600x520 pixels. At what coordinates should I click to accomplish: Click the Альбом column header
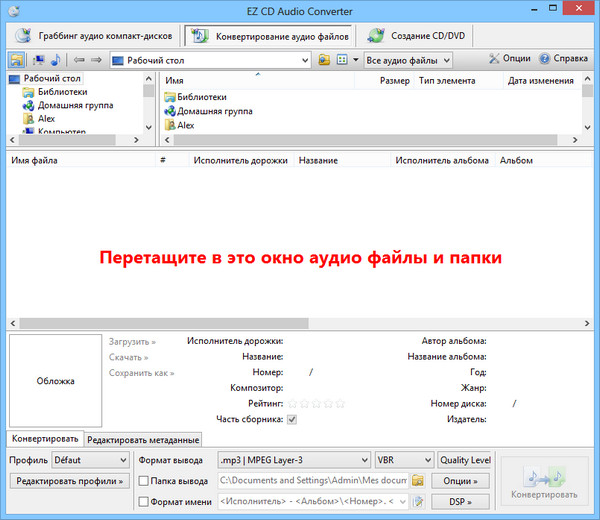[543, 160]
